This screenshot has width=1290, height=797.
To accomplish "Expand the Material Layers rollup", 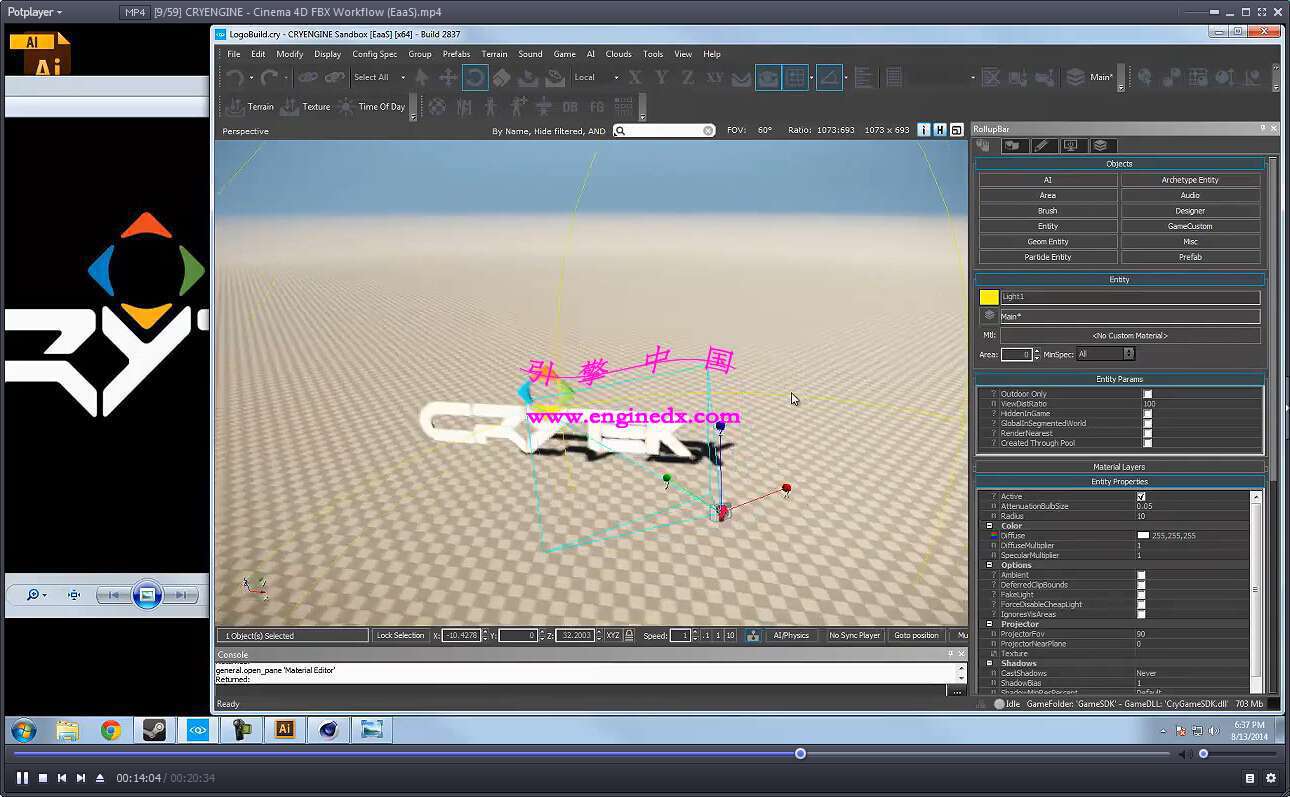I will [1119, 467].
